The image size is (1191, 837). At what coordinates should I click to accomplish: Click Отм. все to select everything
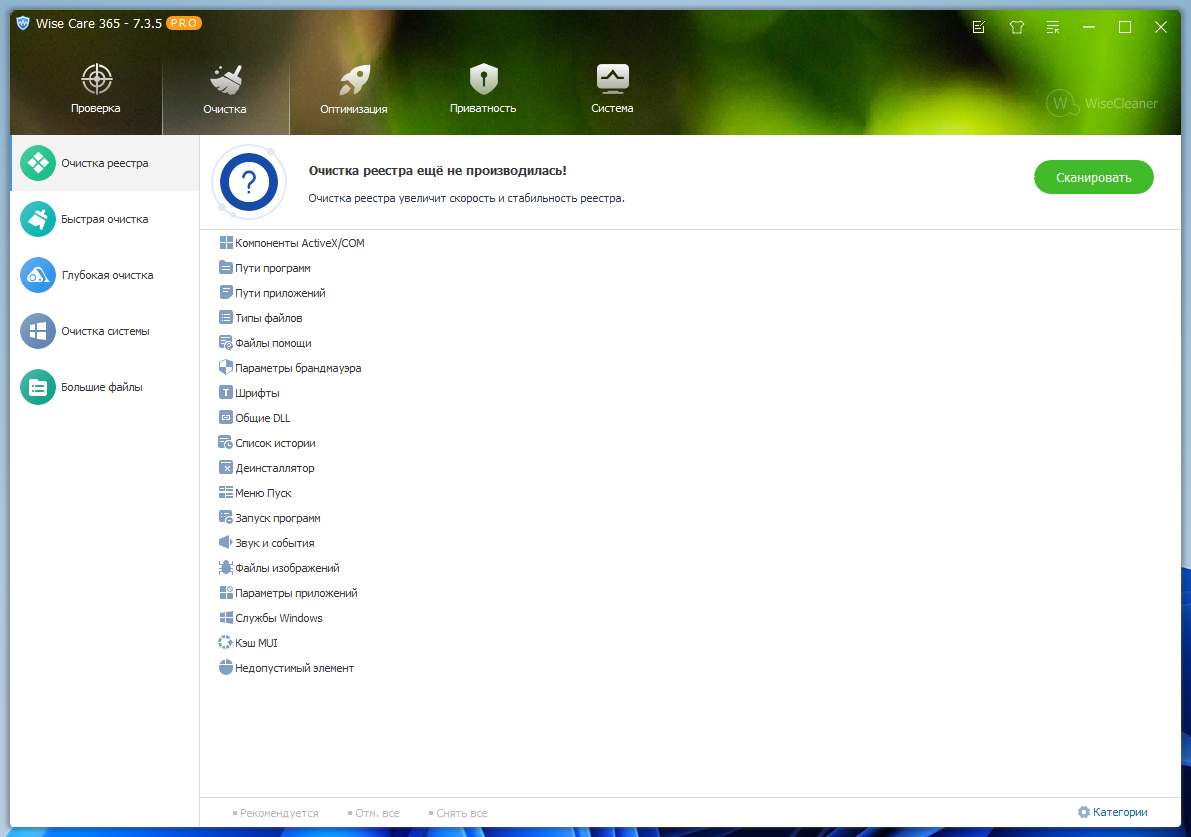pyautogui.click(x=376, y=813)
